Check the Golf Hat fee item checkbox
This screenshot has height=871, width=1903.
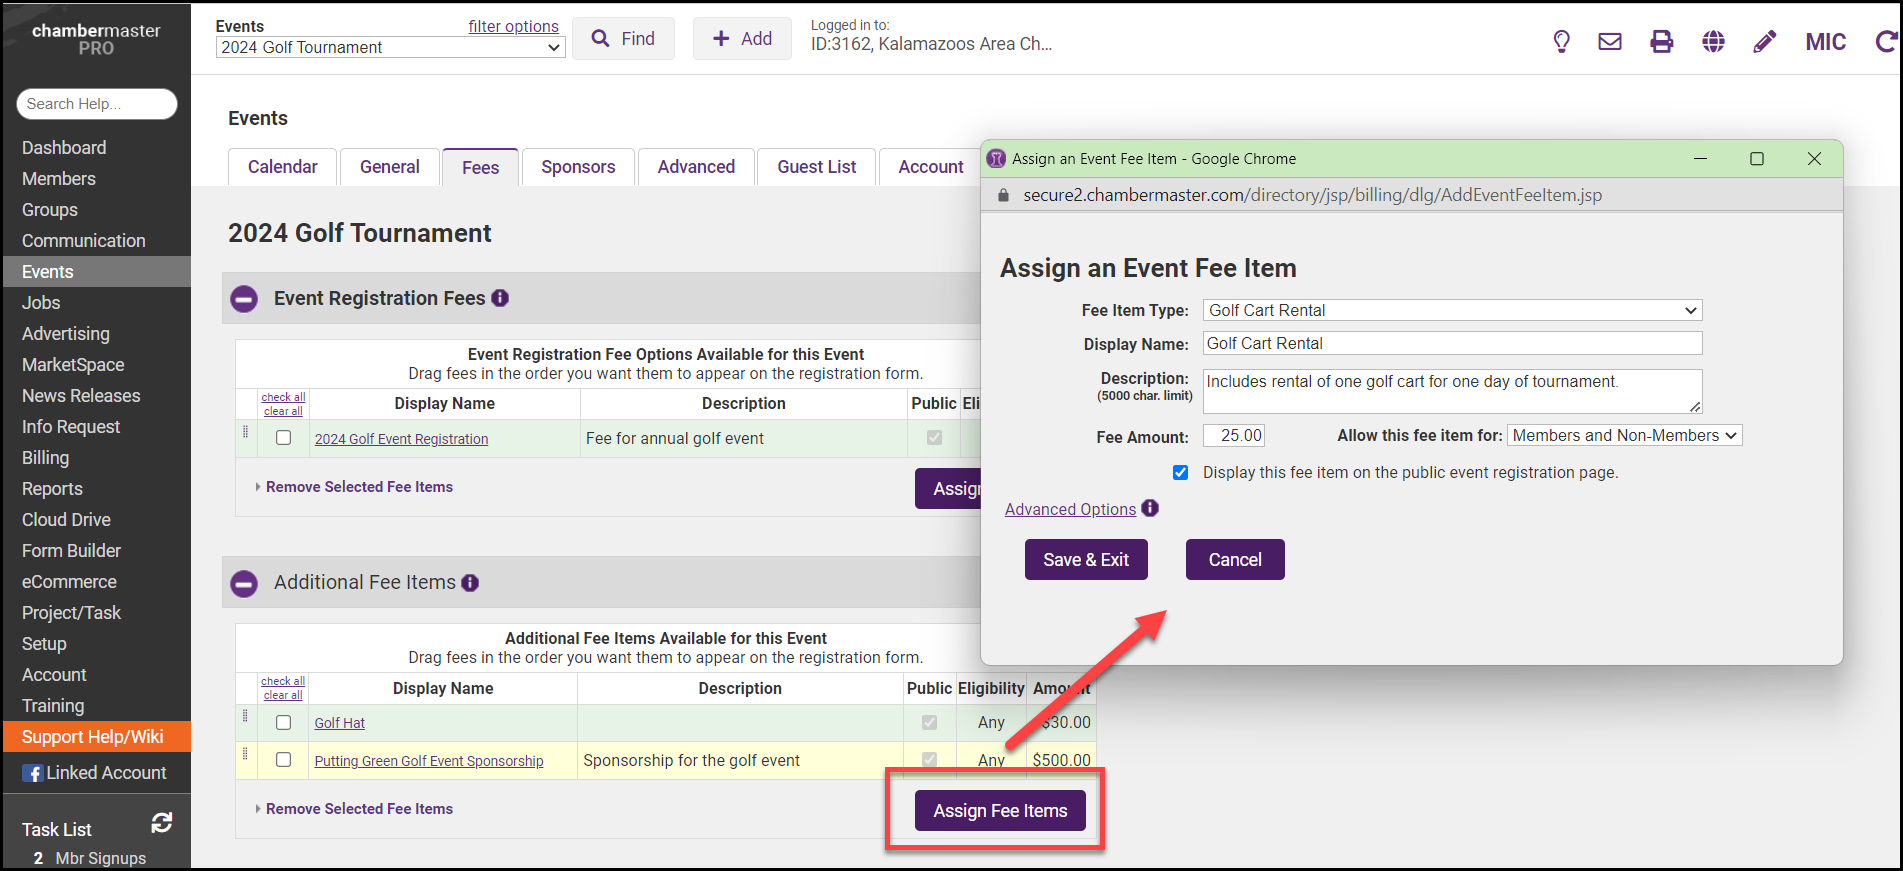point(284,723)
